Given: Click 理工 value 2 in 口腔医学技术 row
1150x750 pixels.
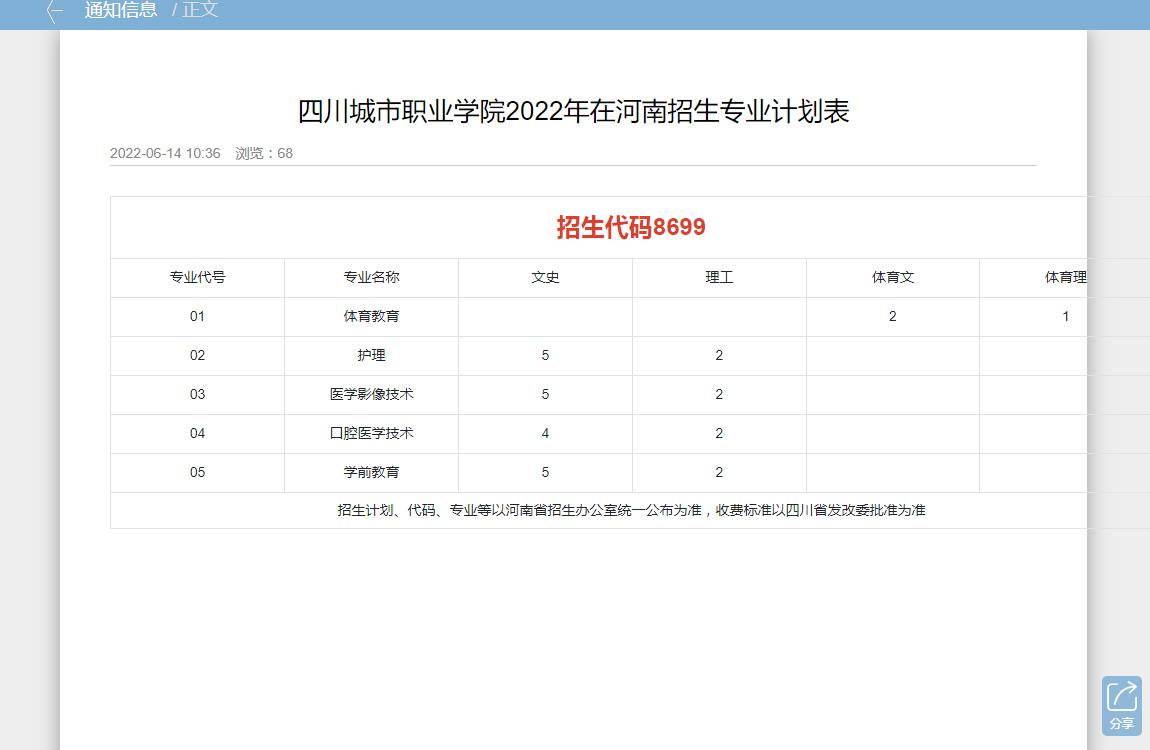Looking at the screenshot, I should (x=719, y=433).
